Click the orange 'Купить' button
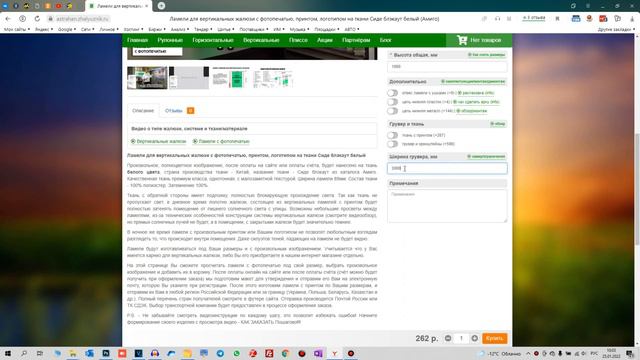This screenshot has width=640, height=360. pos(494,338)
